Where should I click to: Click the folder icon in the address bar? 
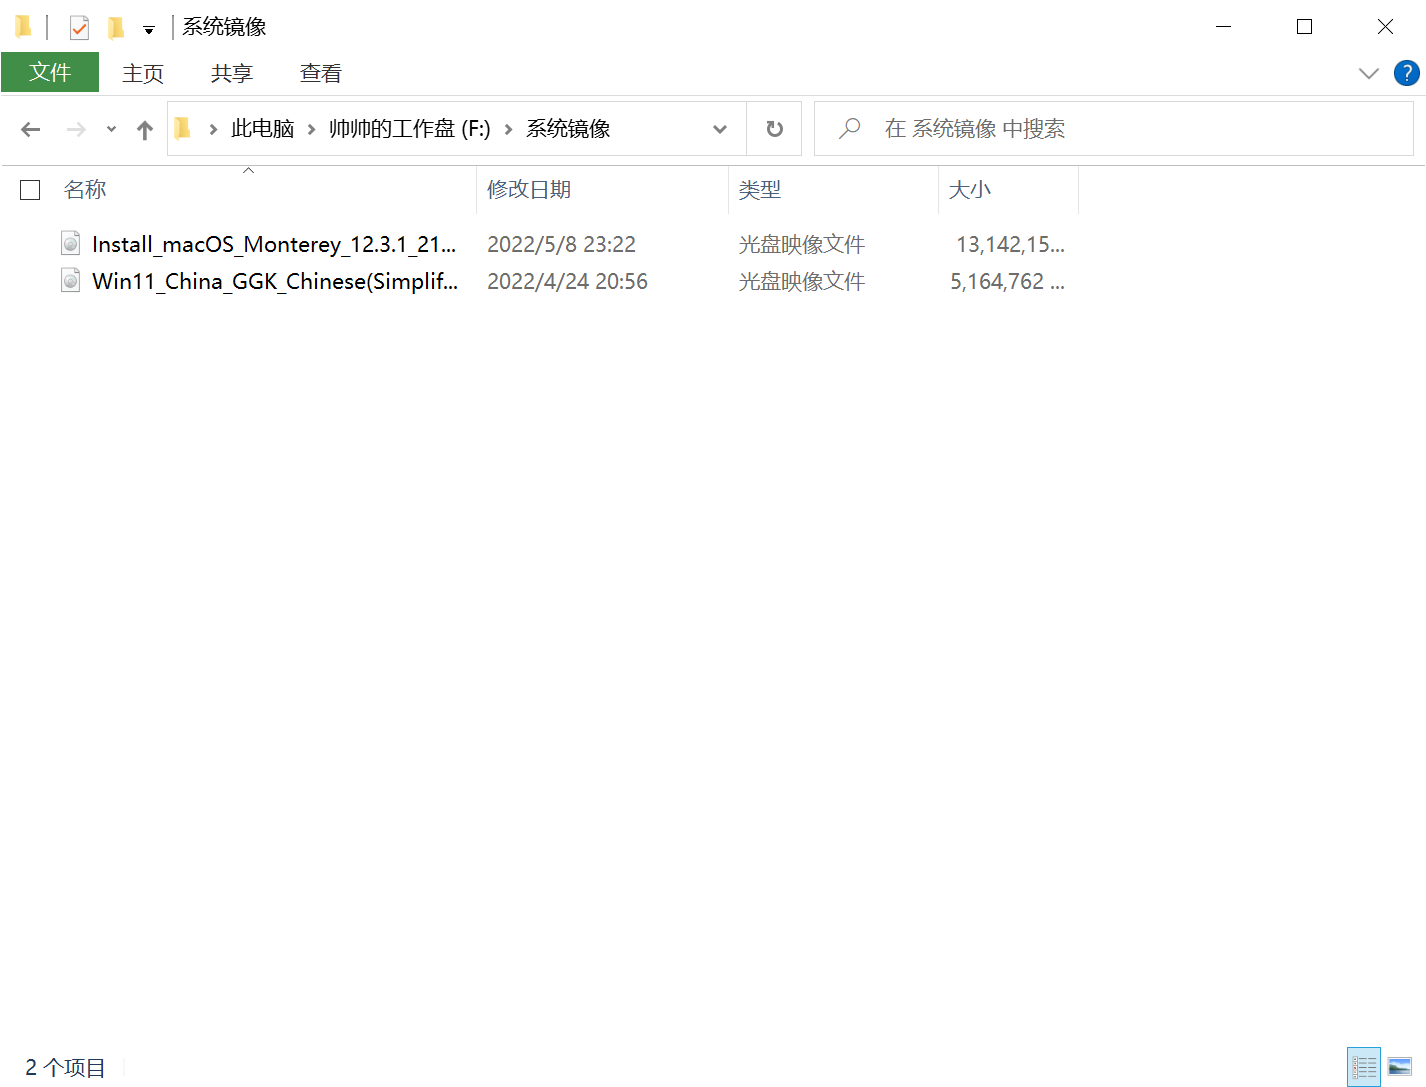tap(182, 128)
